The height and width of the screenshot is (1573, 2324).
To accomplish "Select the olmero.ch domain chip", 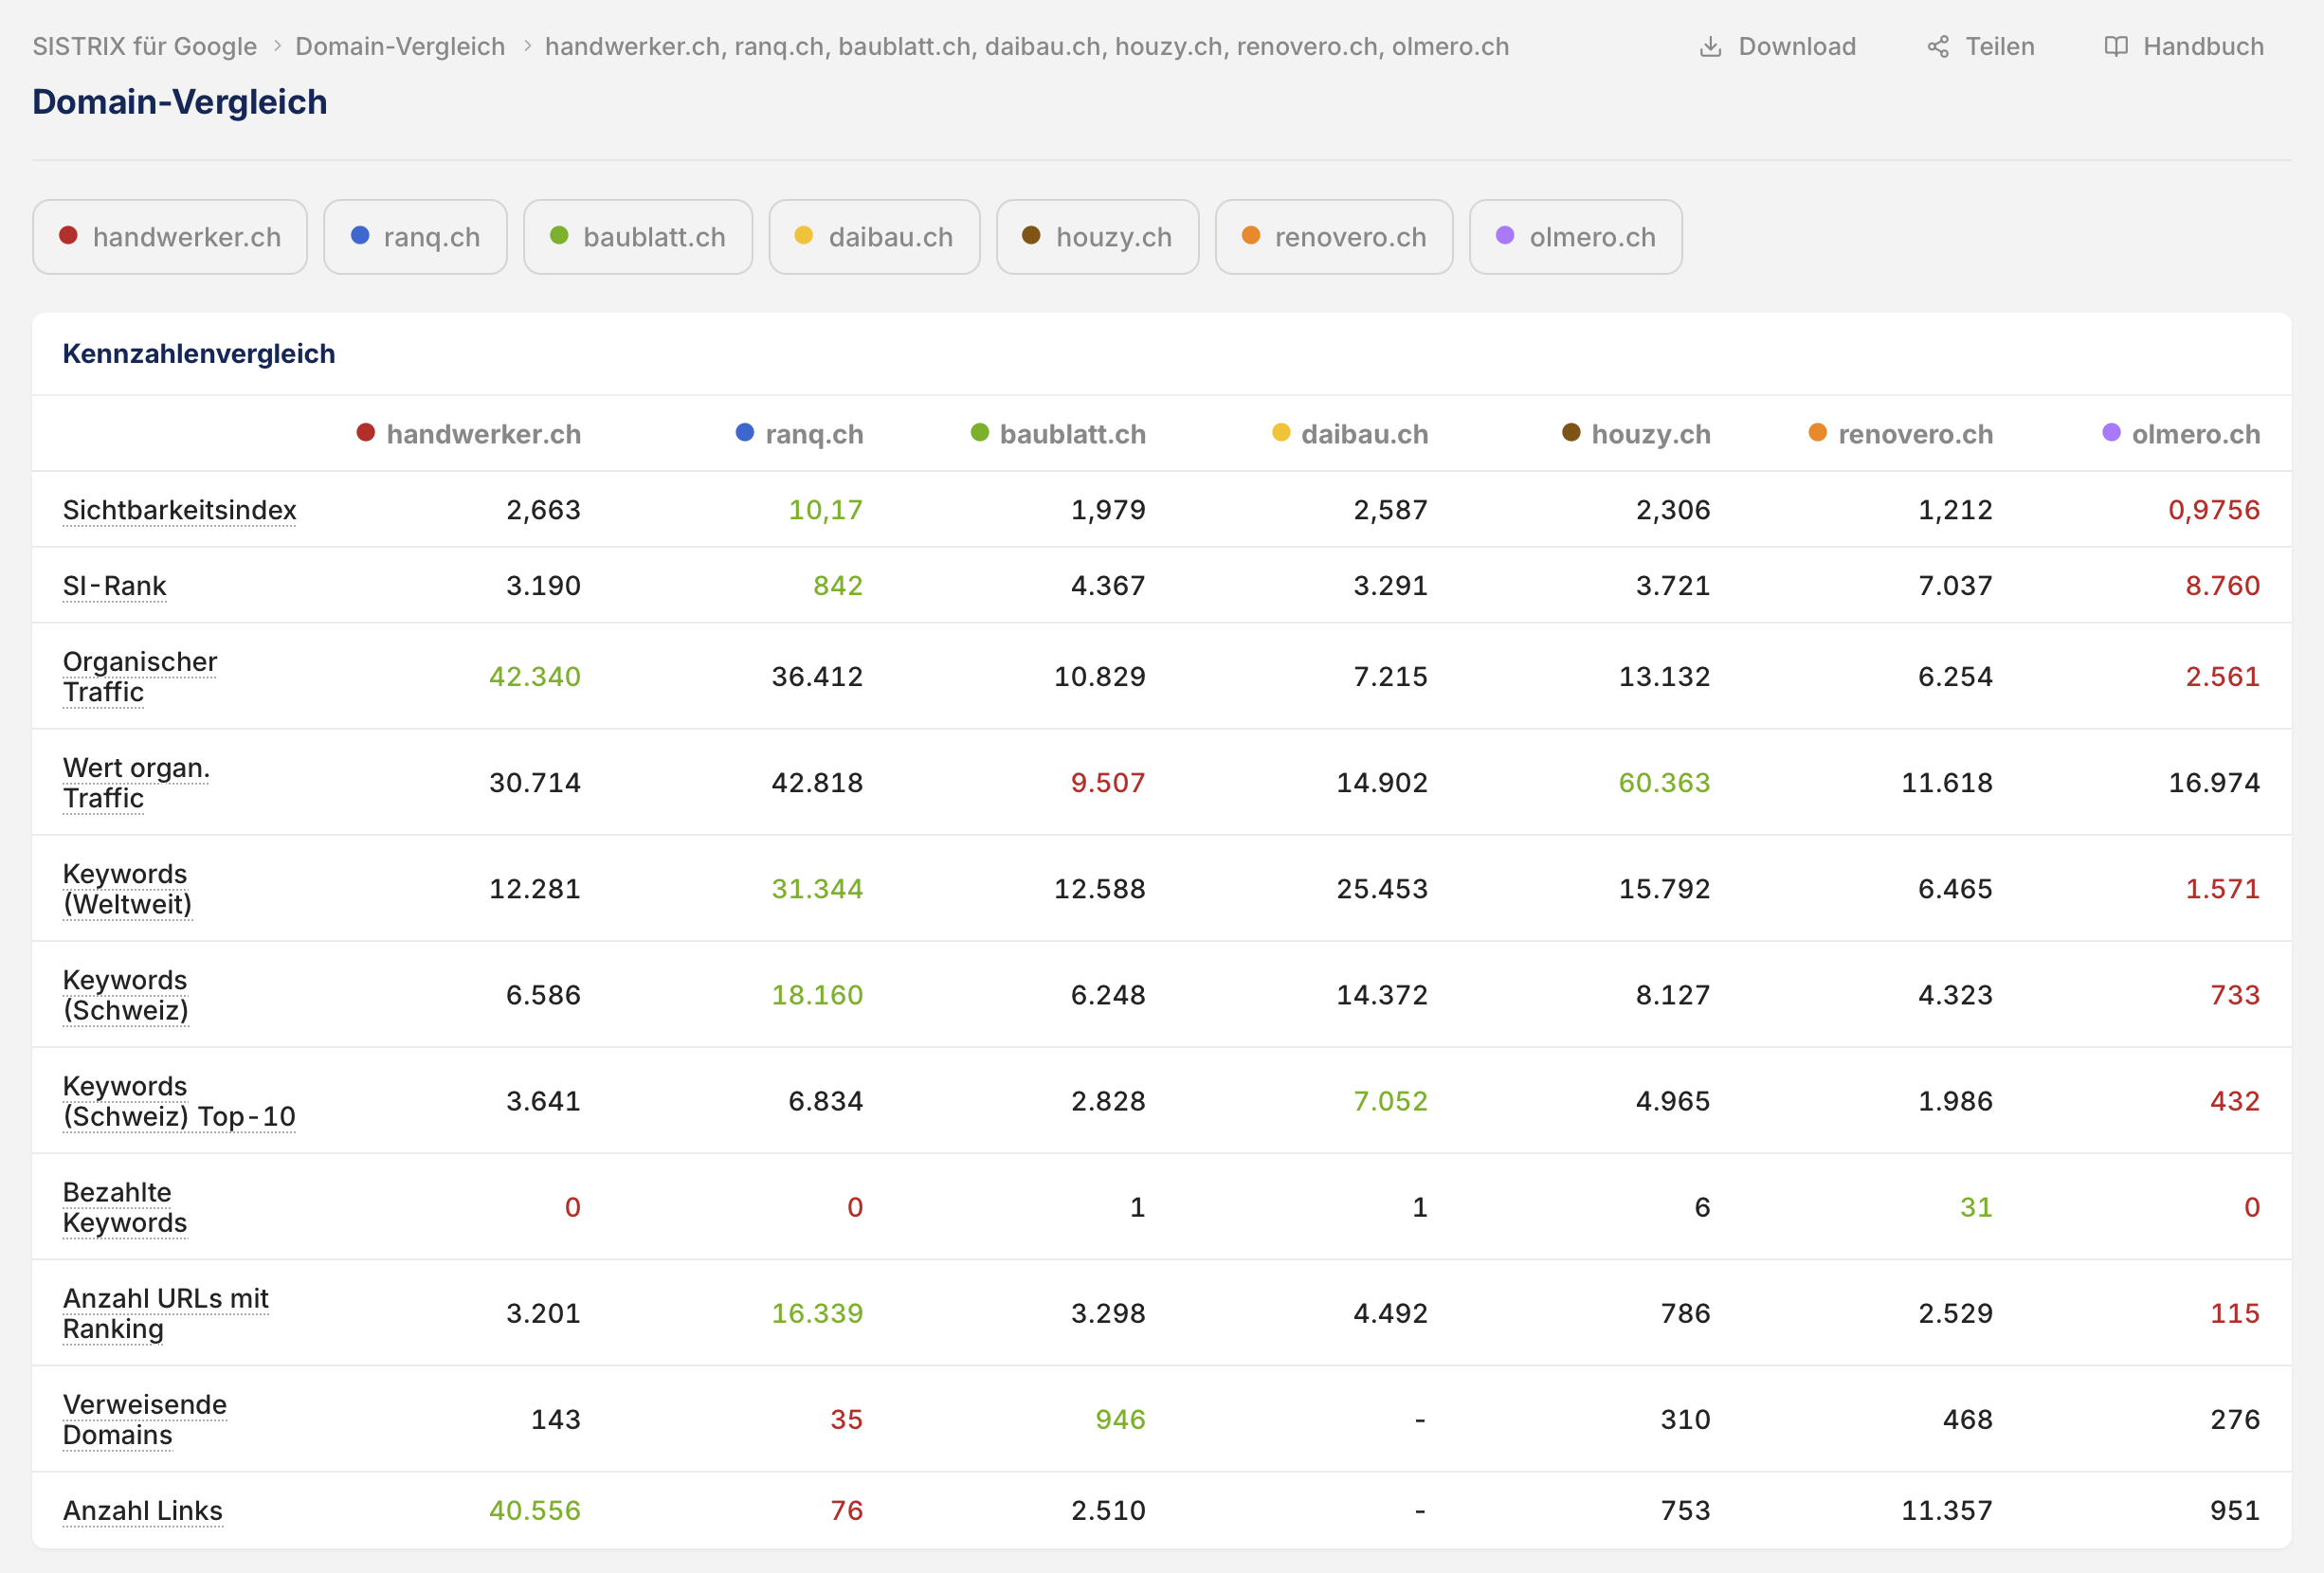I will [x=1576, y=237].
